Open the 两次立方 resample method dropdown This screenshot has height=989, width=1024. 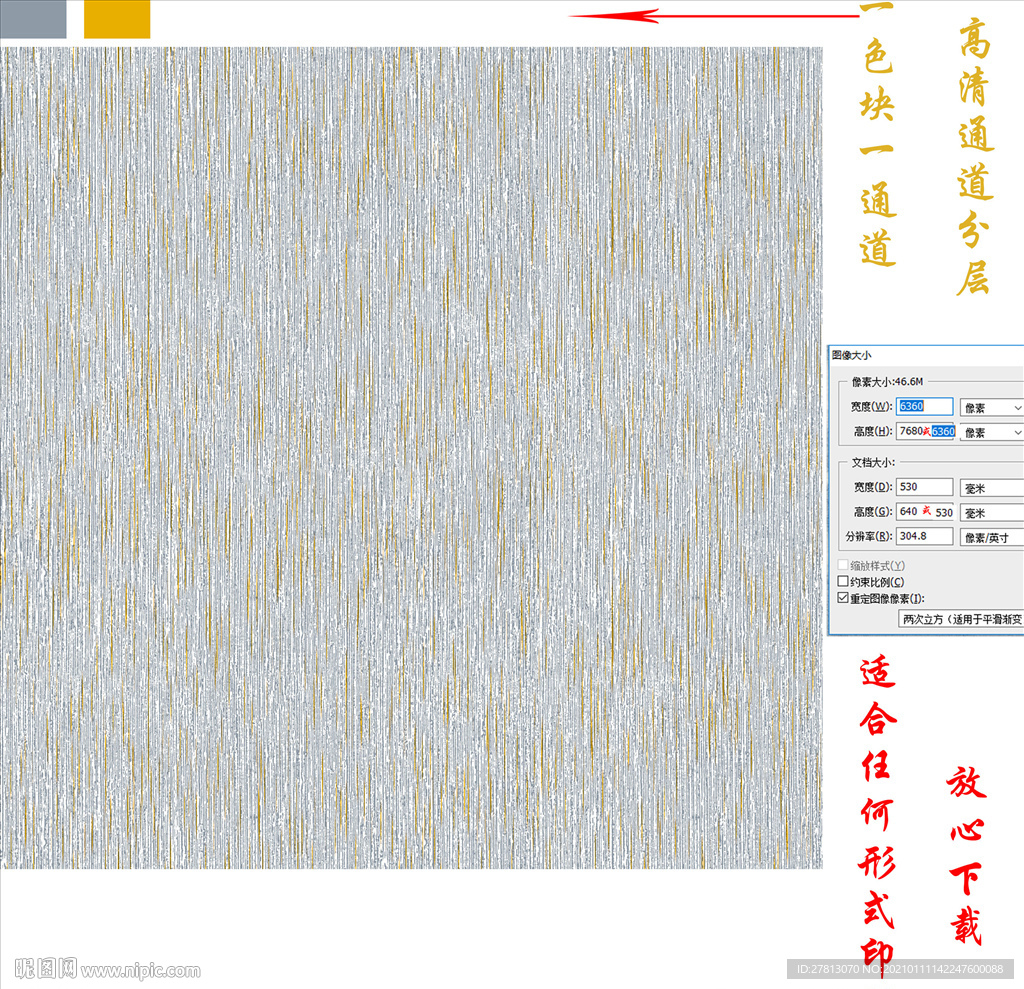[x=960, y=620]
